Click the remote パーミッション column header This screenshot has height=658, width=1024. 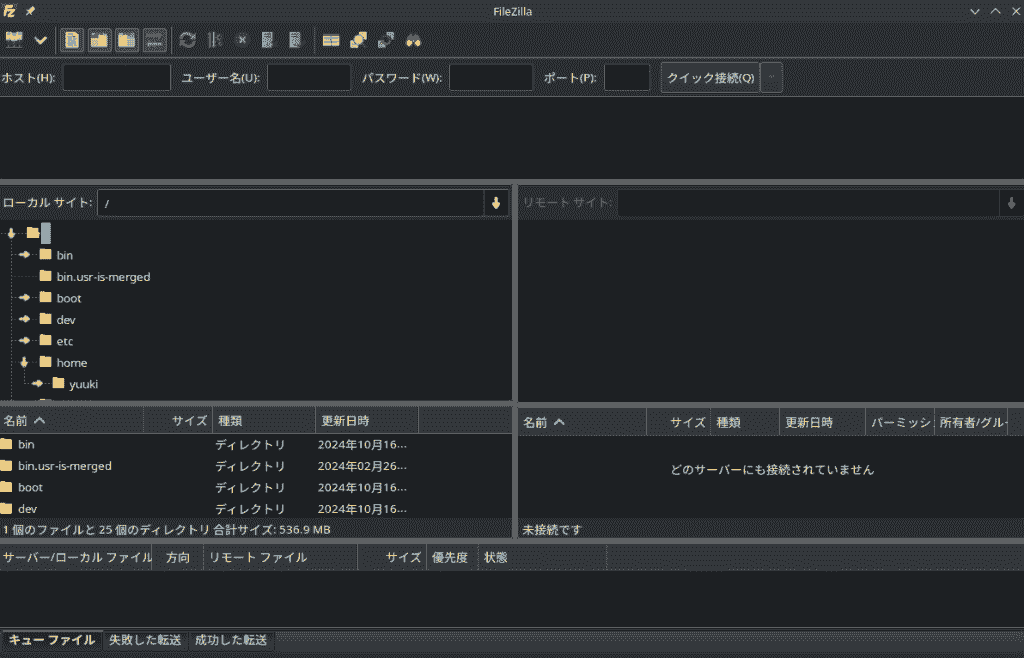tap(900, 422)
